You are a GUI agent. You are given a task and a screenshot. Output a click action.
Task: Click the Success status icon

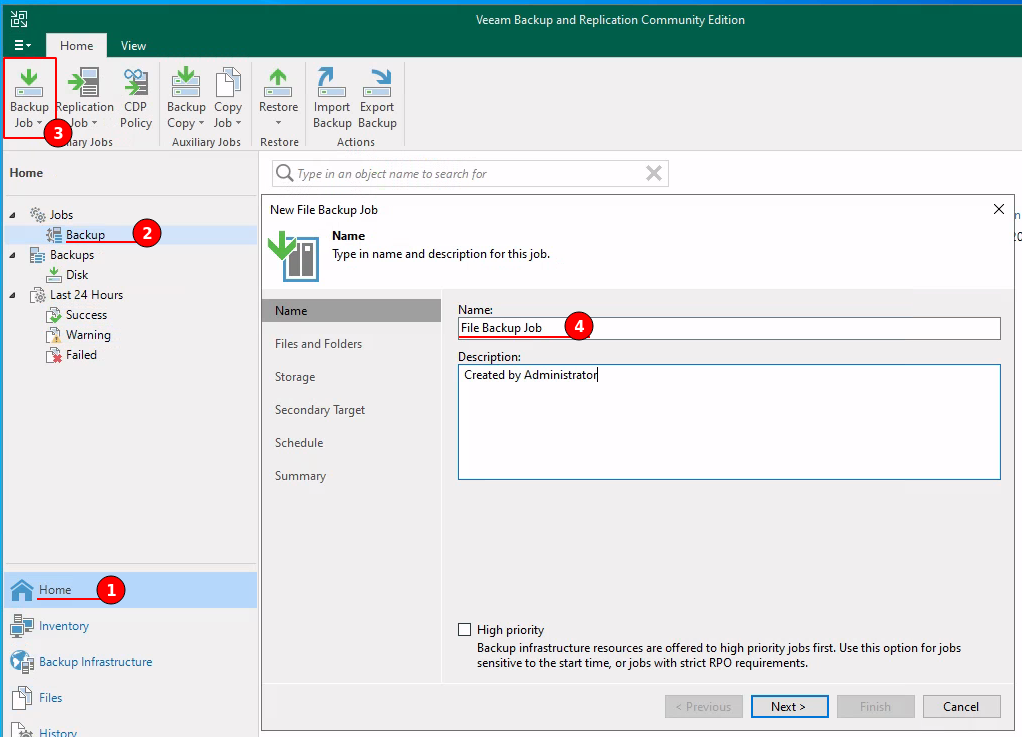tap(53, 315)
